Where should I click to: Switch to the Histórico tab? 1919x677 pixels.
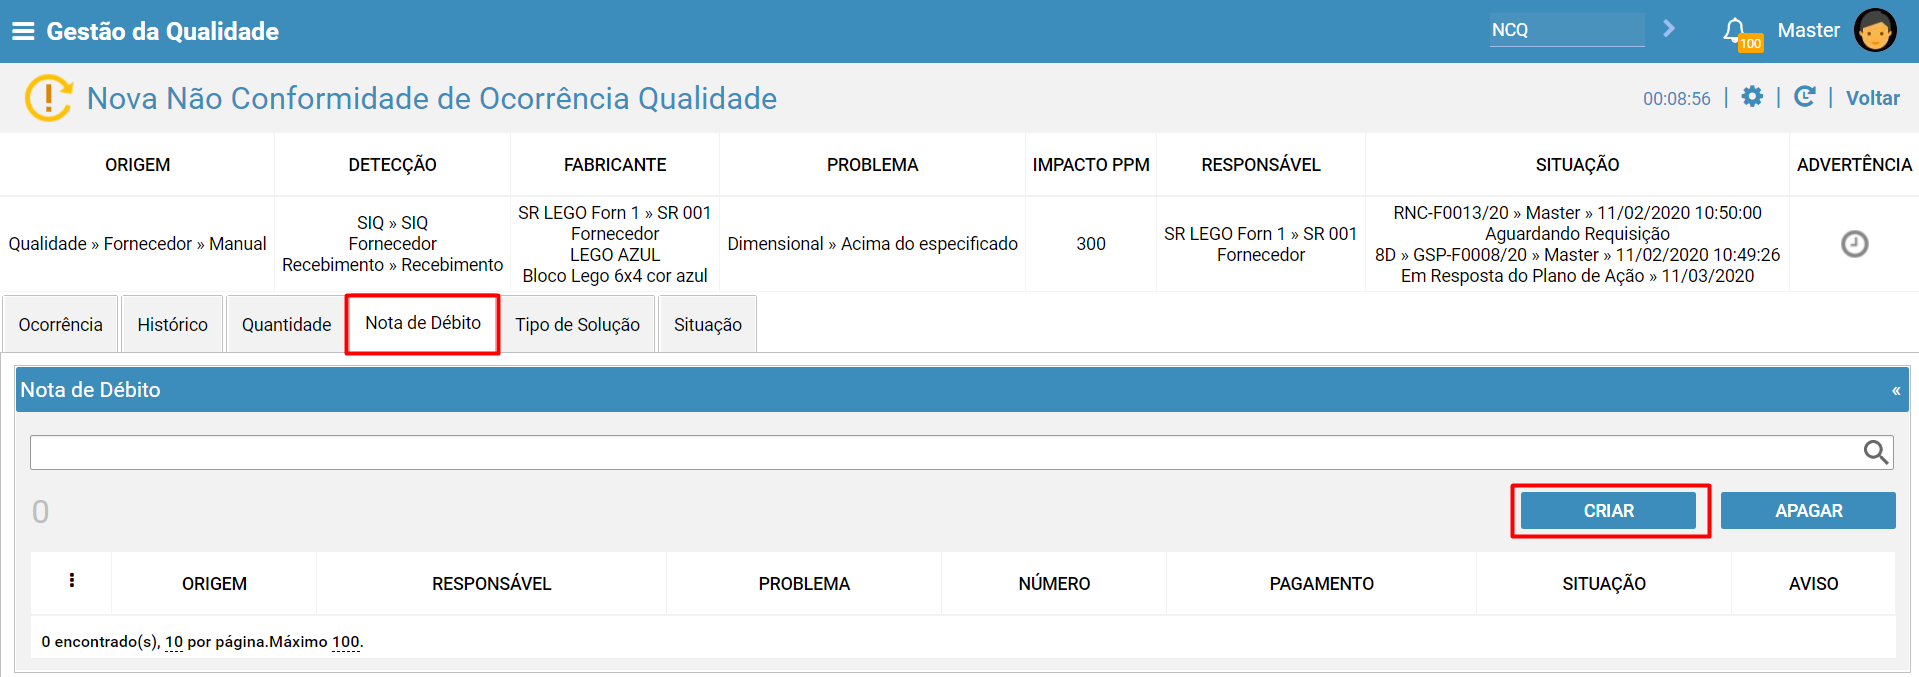[173, 324]
